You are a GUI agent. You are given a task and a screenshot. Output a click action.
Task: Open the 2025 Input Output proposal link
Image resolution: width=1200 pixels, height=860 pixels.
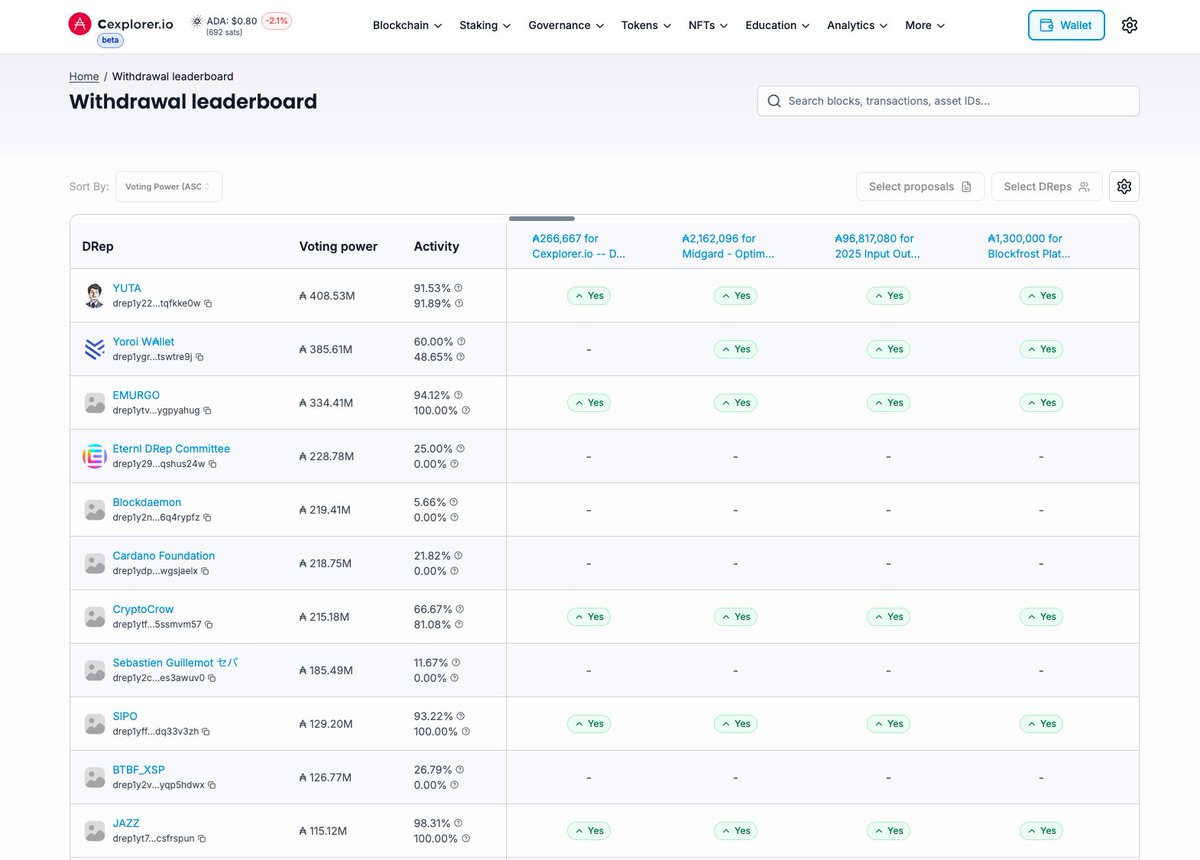point(877,246)
